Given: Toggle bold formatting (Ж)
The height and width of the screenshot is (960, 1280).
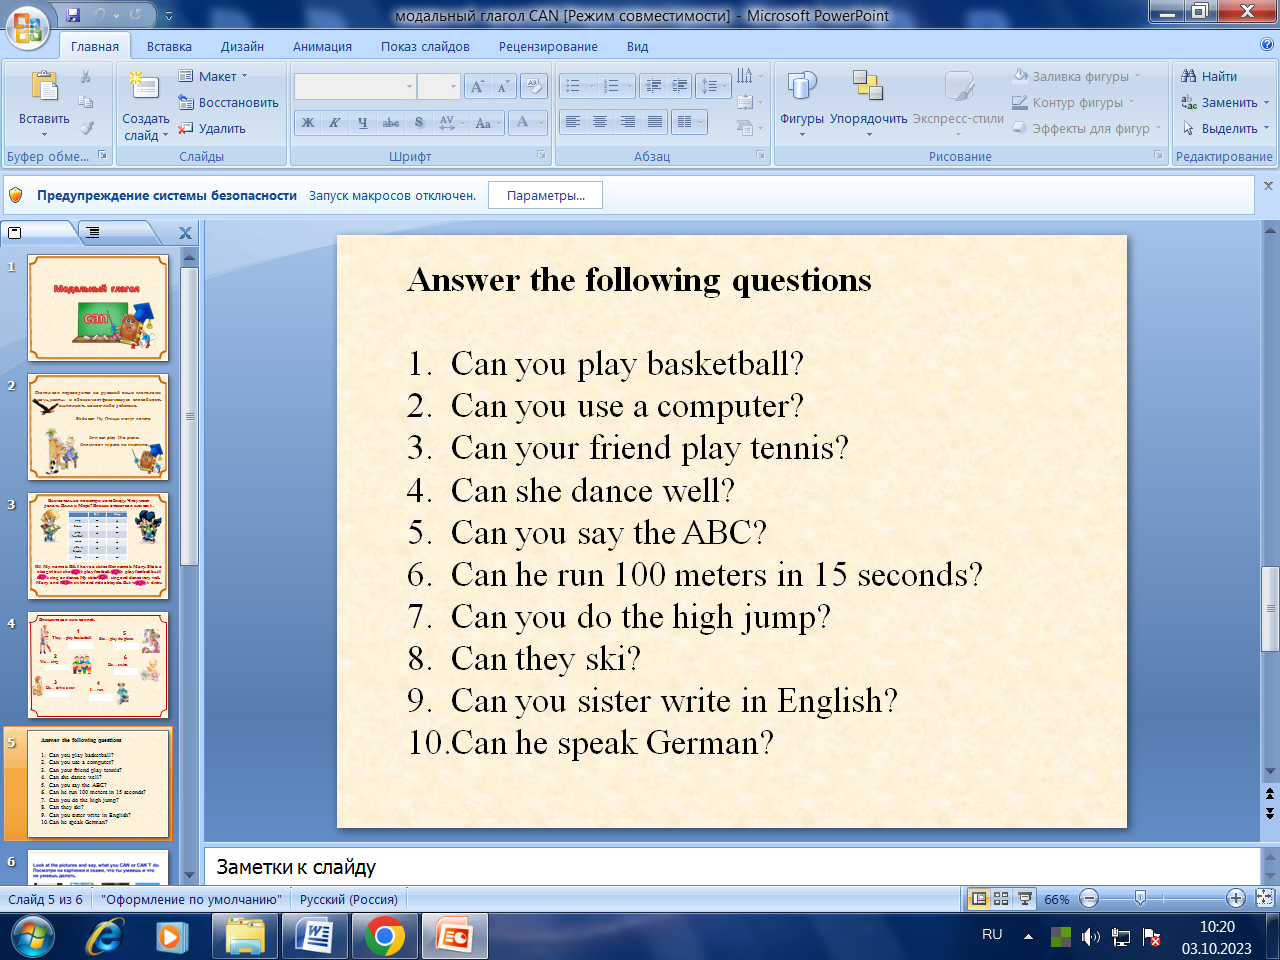Looking at the screenshot, I should [x=308, y=123].
